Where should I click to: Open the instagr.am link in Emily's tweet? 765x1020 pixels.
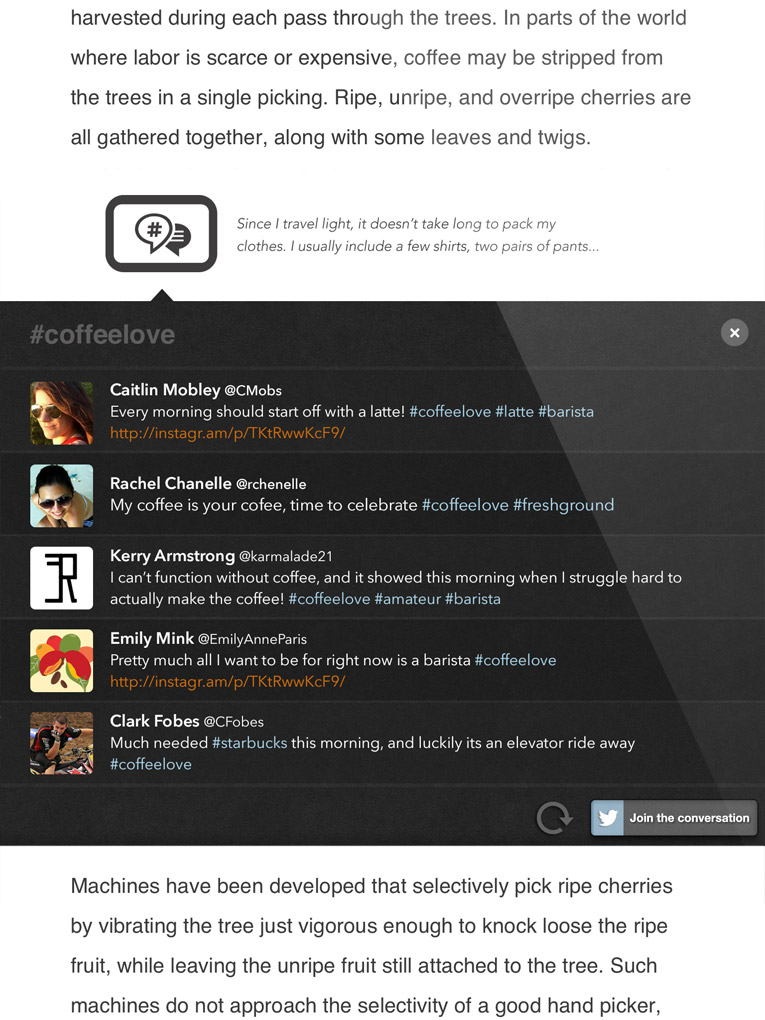click(x=228, y=681)
